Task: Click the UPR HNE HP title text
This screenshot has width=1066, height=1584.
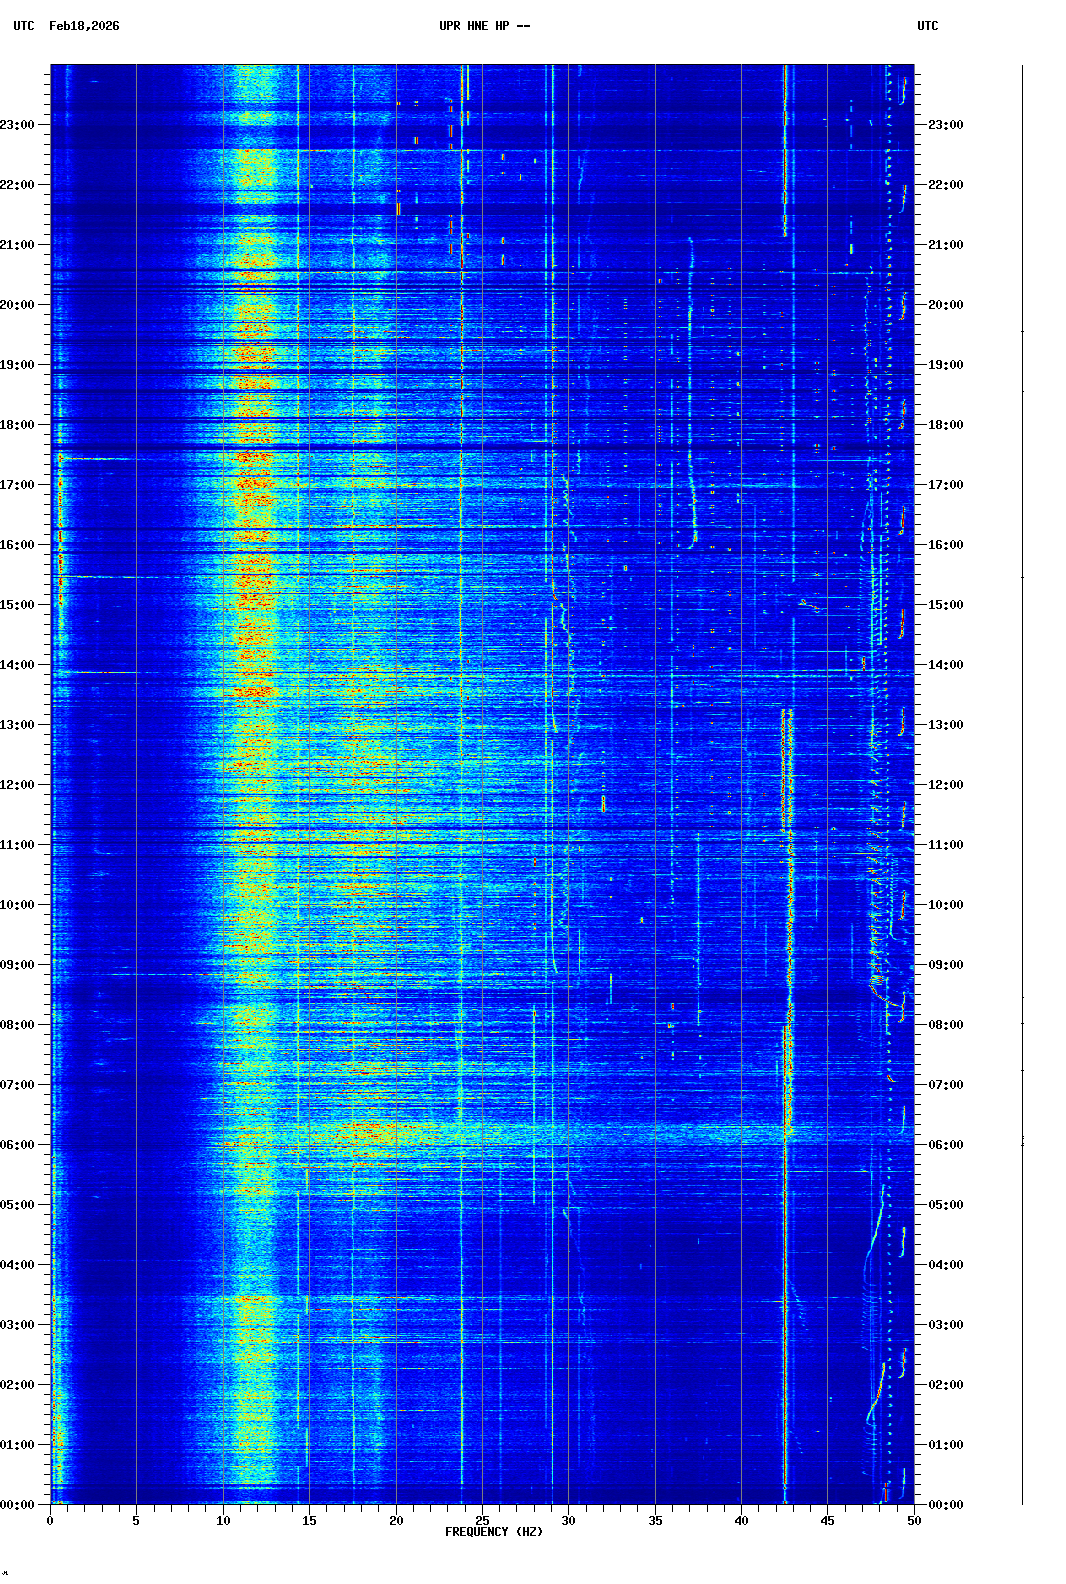Action: tap(484, 26)
